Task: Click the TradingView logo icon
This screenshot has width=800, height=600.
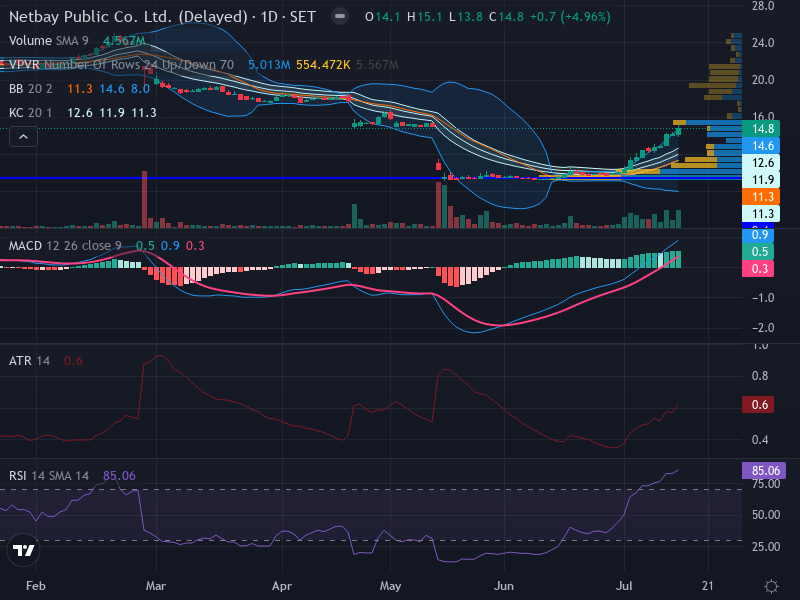Action: 23,550
